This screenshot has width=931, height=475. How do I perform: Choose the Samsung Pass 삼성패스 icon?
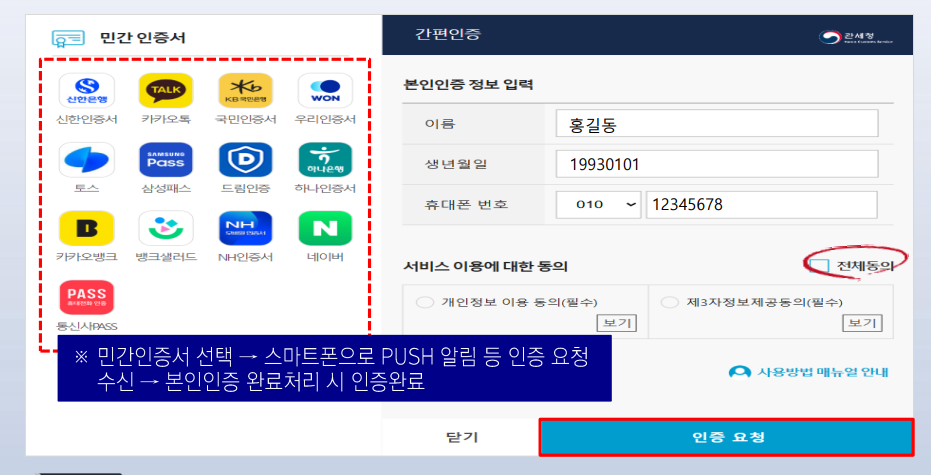point(166,160)
